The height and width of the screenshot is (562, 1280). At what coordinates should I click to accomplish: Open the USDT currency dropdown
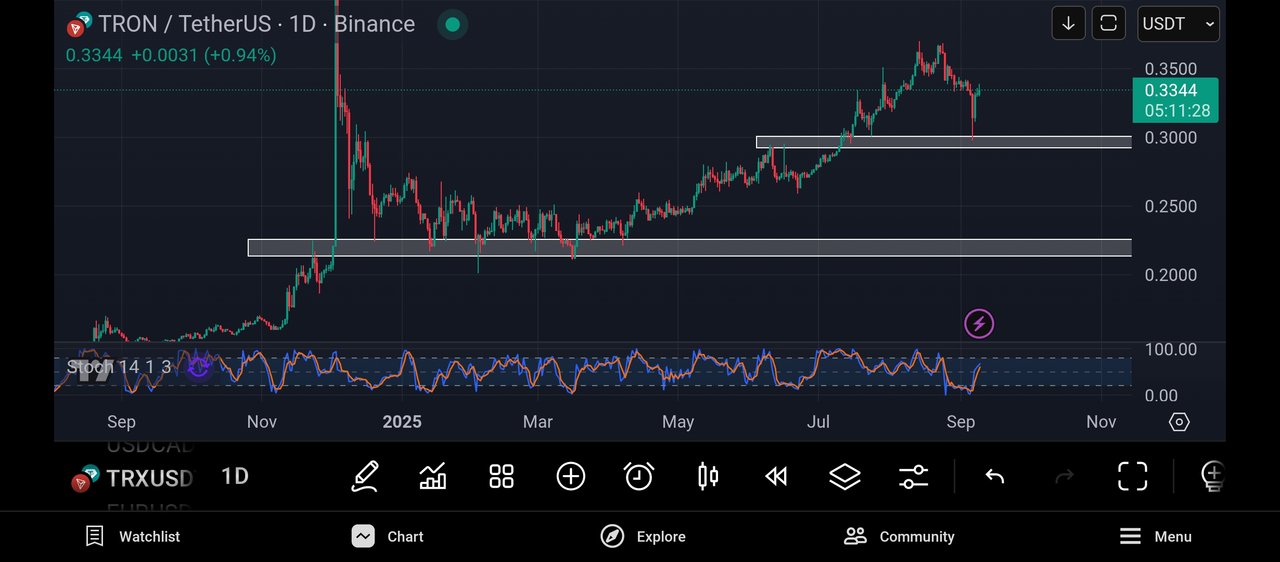[1178, 23]
